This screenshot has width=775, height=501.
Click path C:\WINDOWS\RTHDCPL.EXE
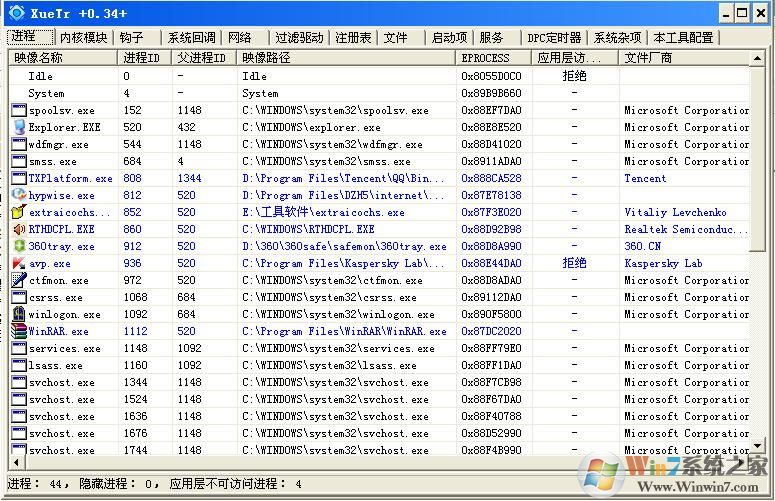click(308, 229)
